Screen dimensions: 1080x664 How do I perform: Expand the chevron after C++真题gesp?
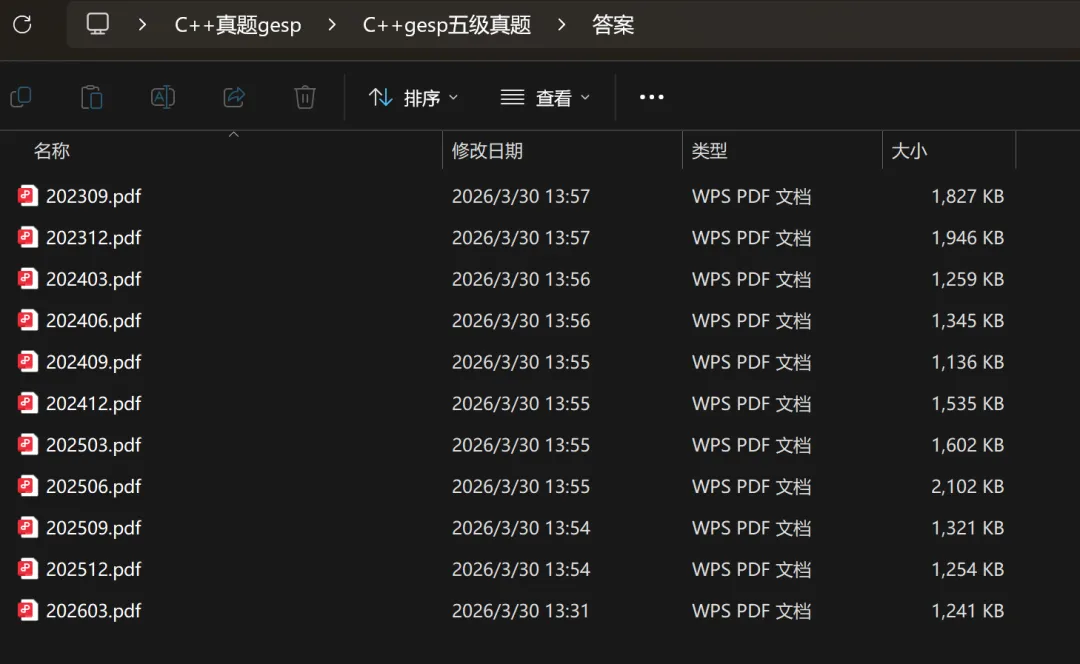(331, 24)
